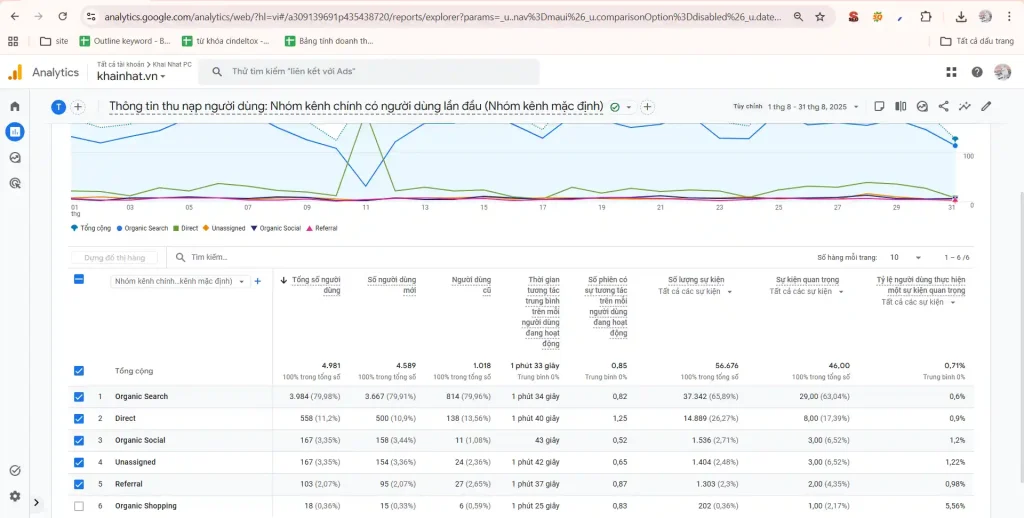
Task: Click the add comparison plus next to T
Action: [x=78, y=106]
